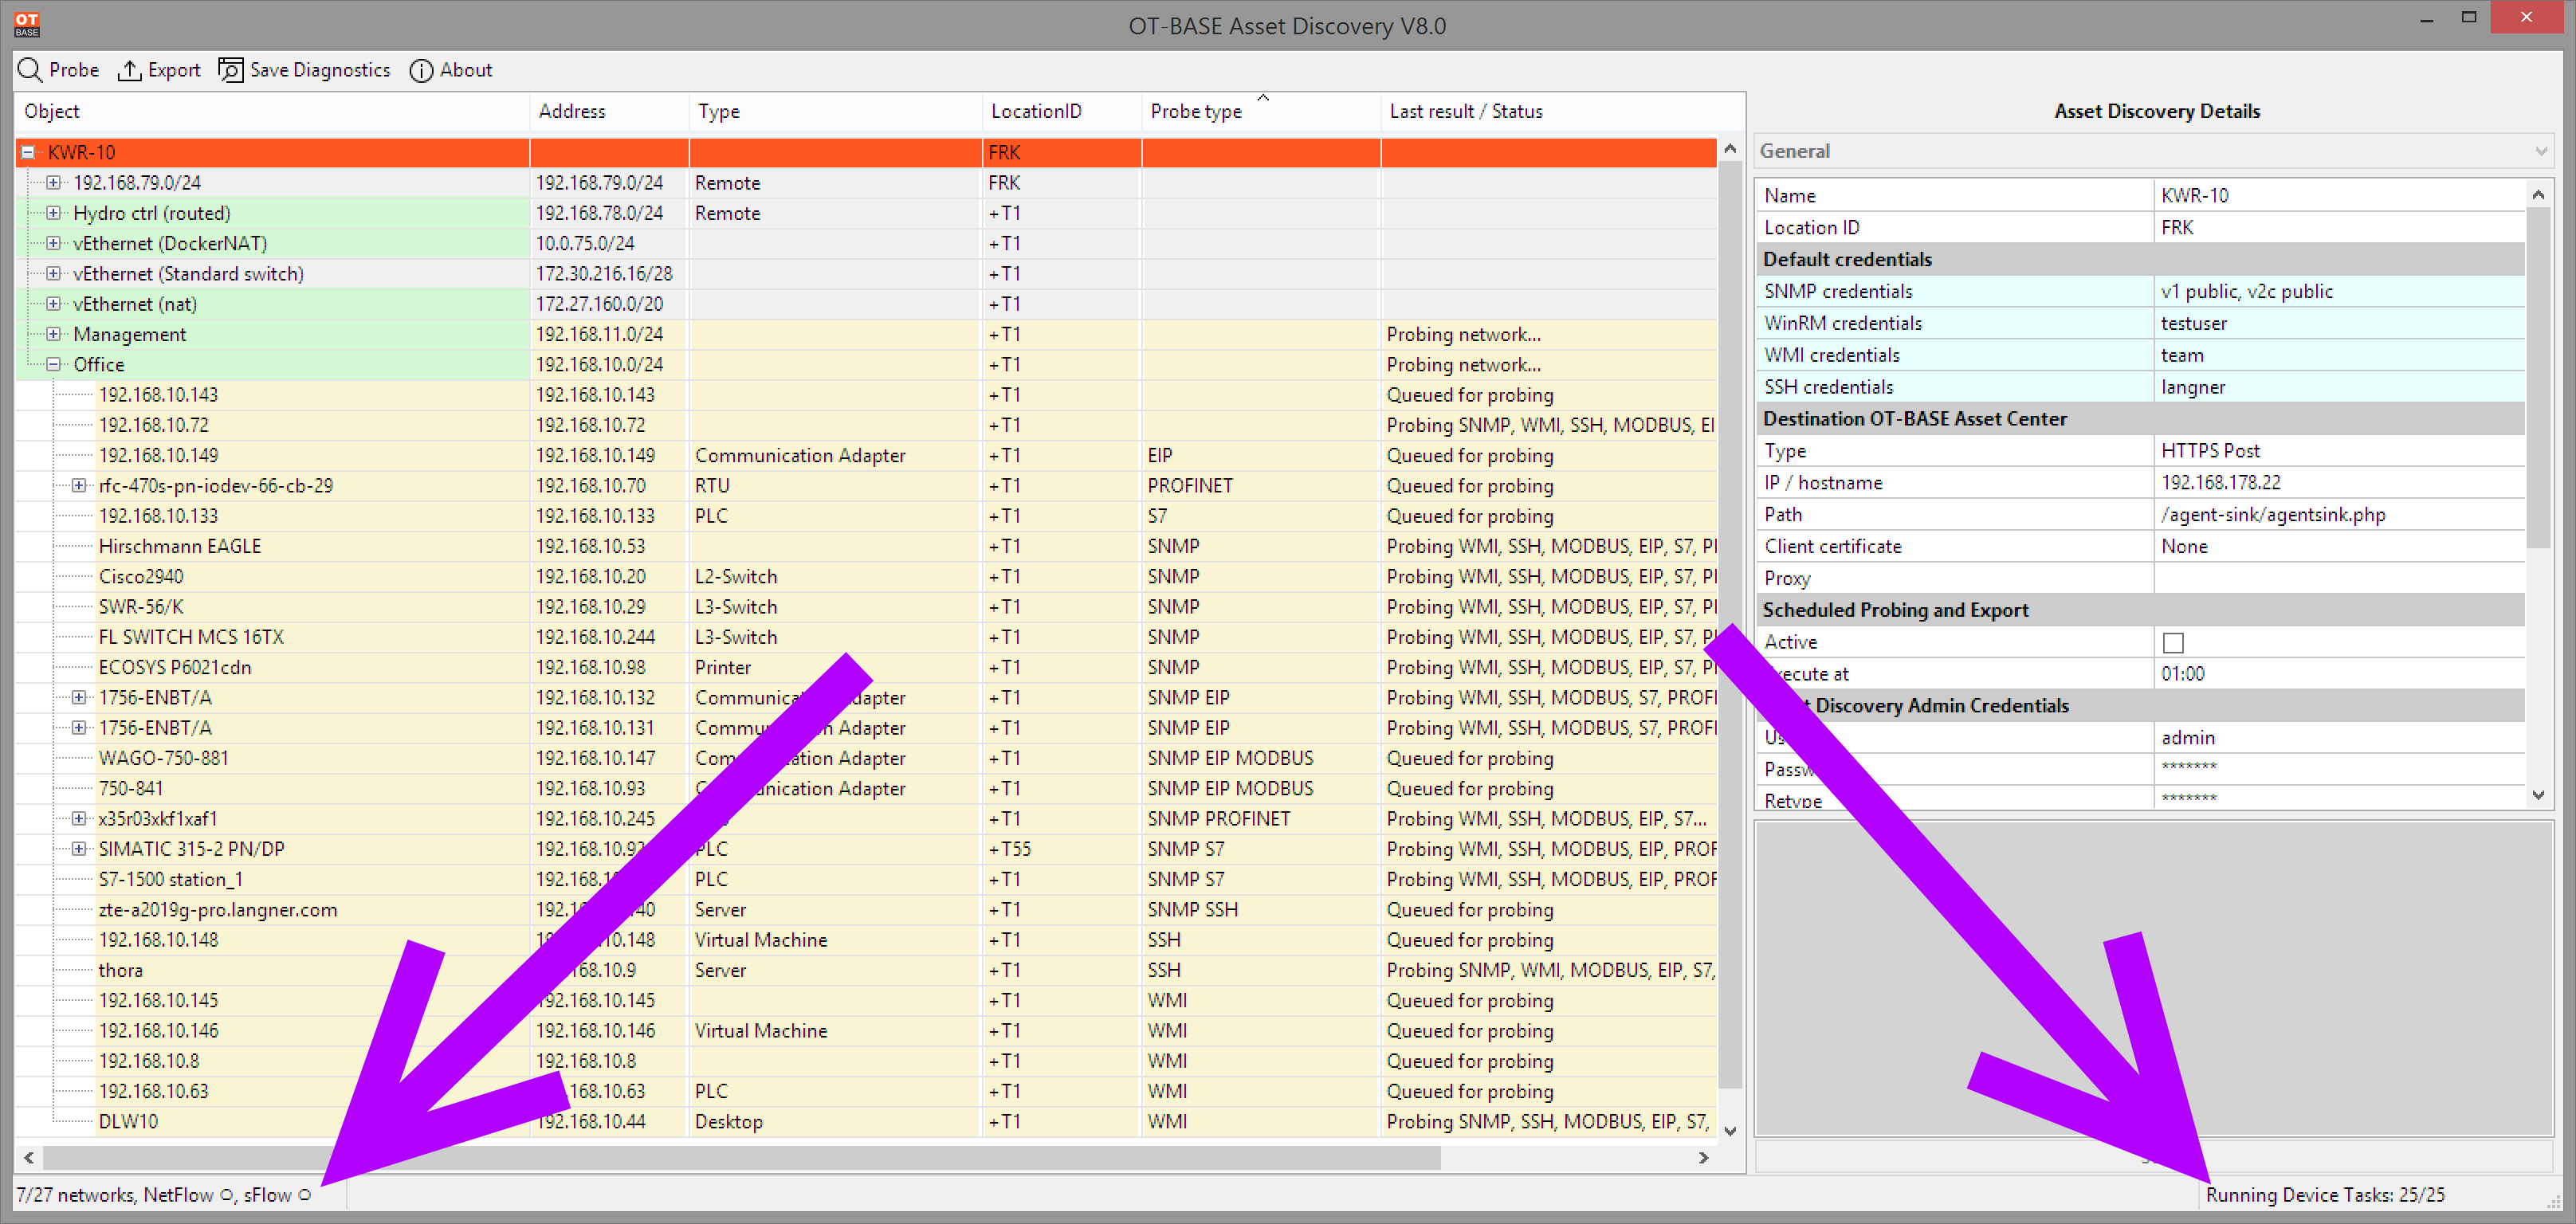Edit the Location ID value FRK
The width and height of the screenshot is (2576, 1224).
click(2339, 227)
